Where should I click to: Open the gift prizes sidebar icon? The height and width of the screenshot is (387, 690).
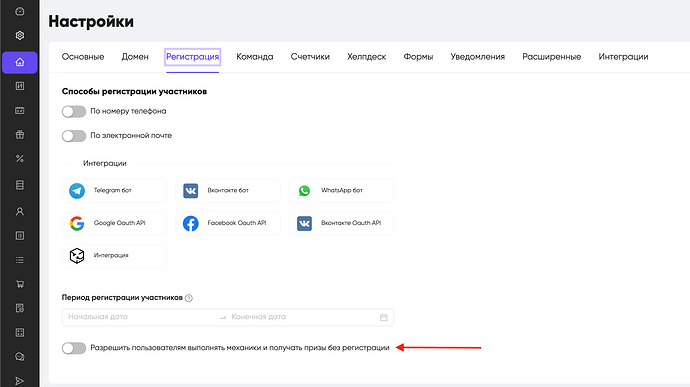coord(20,134)
